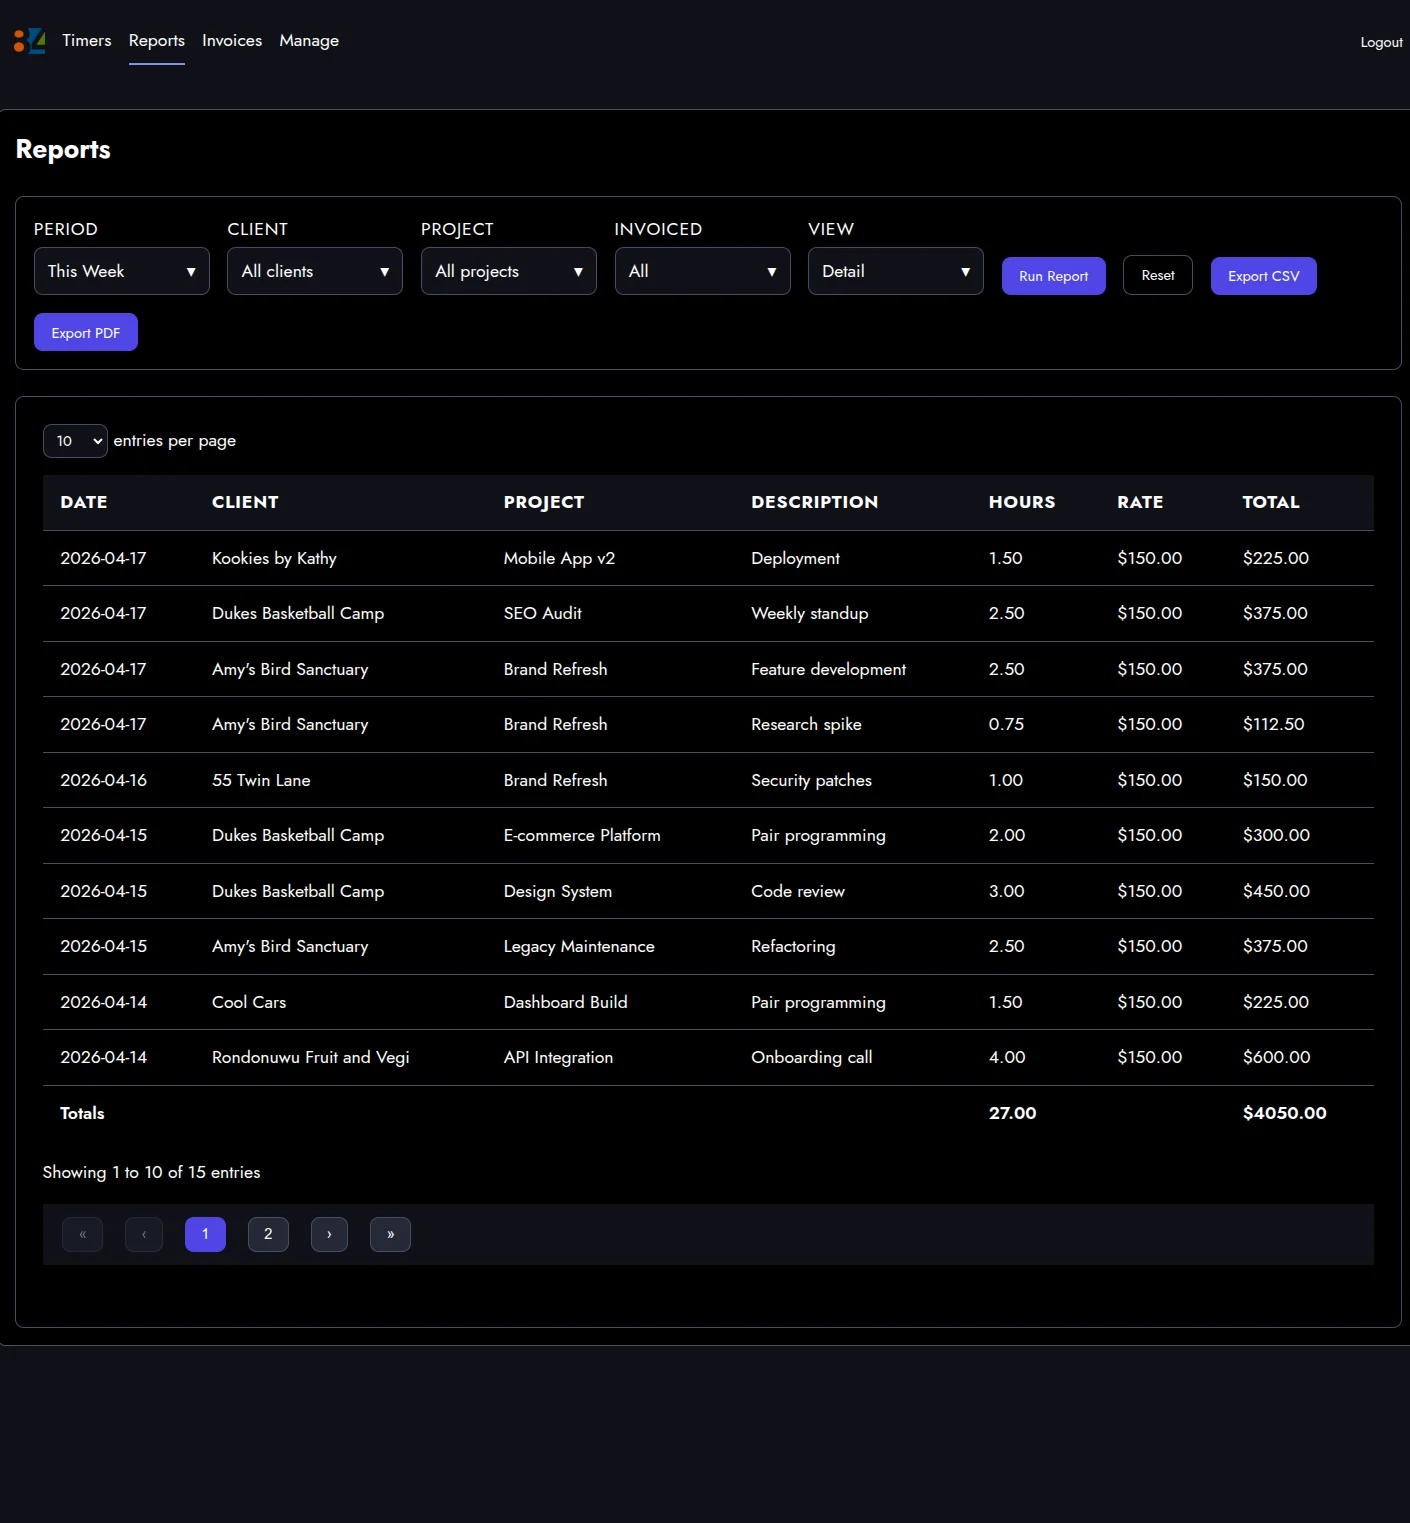Click the Export PDF button
1410x1523 pixels.
tap(86, 333)
